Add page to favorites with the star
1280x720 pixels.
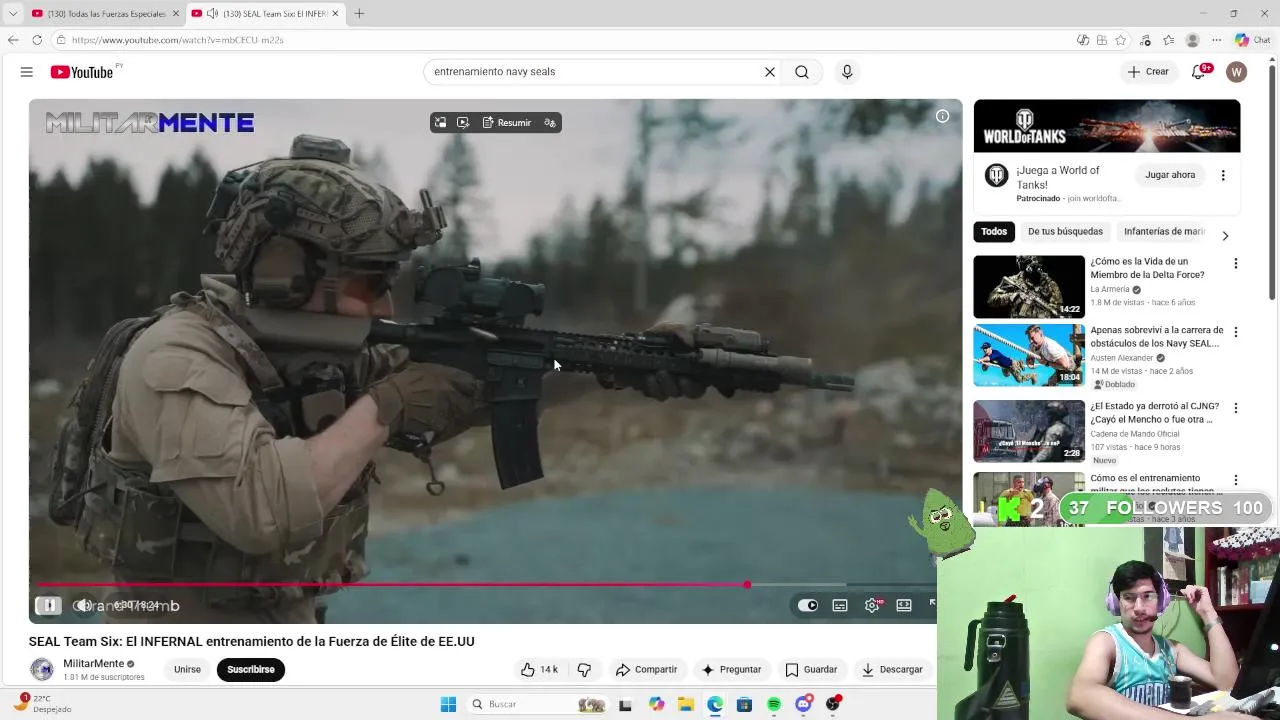pos(1121,40)
